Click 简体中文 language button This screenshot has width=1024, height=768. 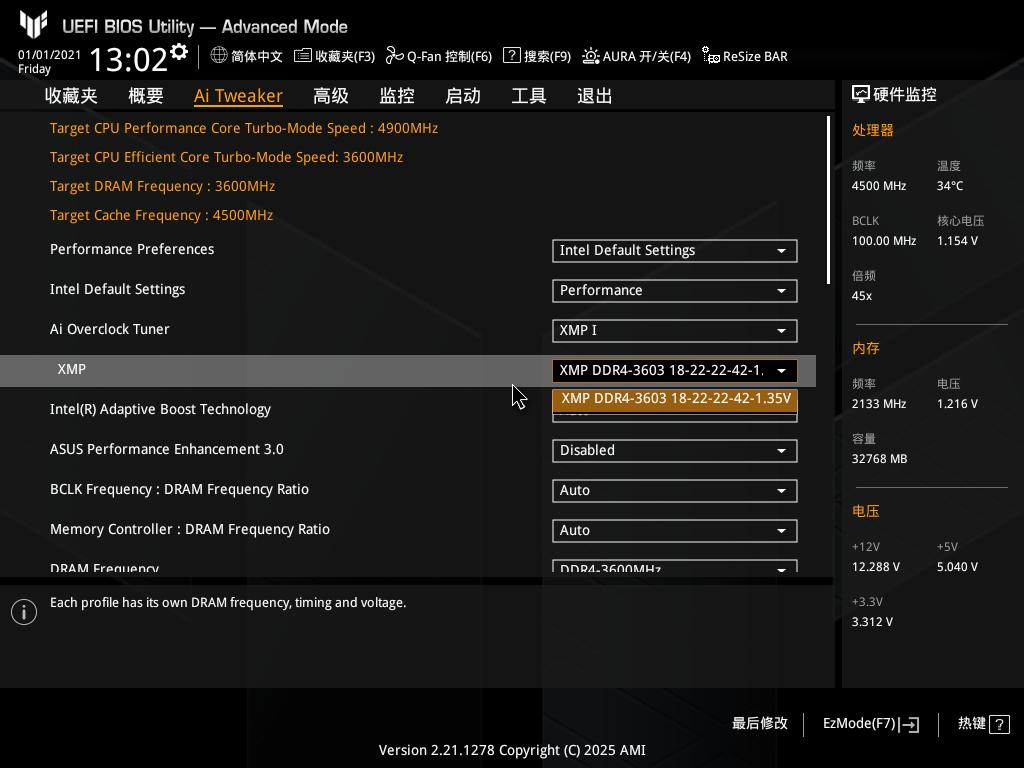256,56
